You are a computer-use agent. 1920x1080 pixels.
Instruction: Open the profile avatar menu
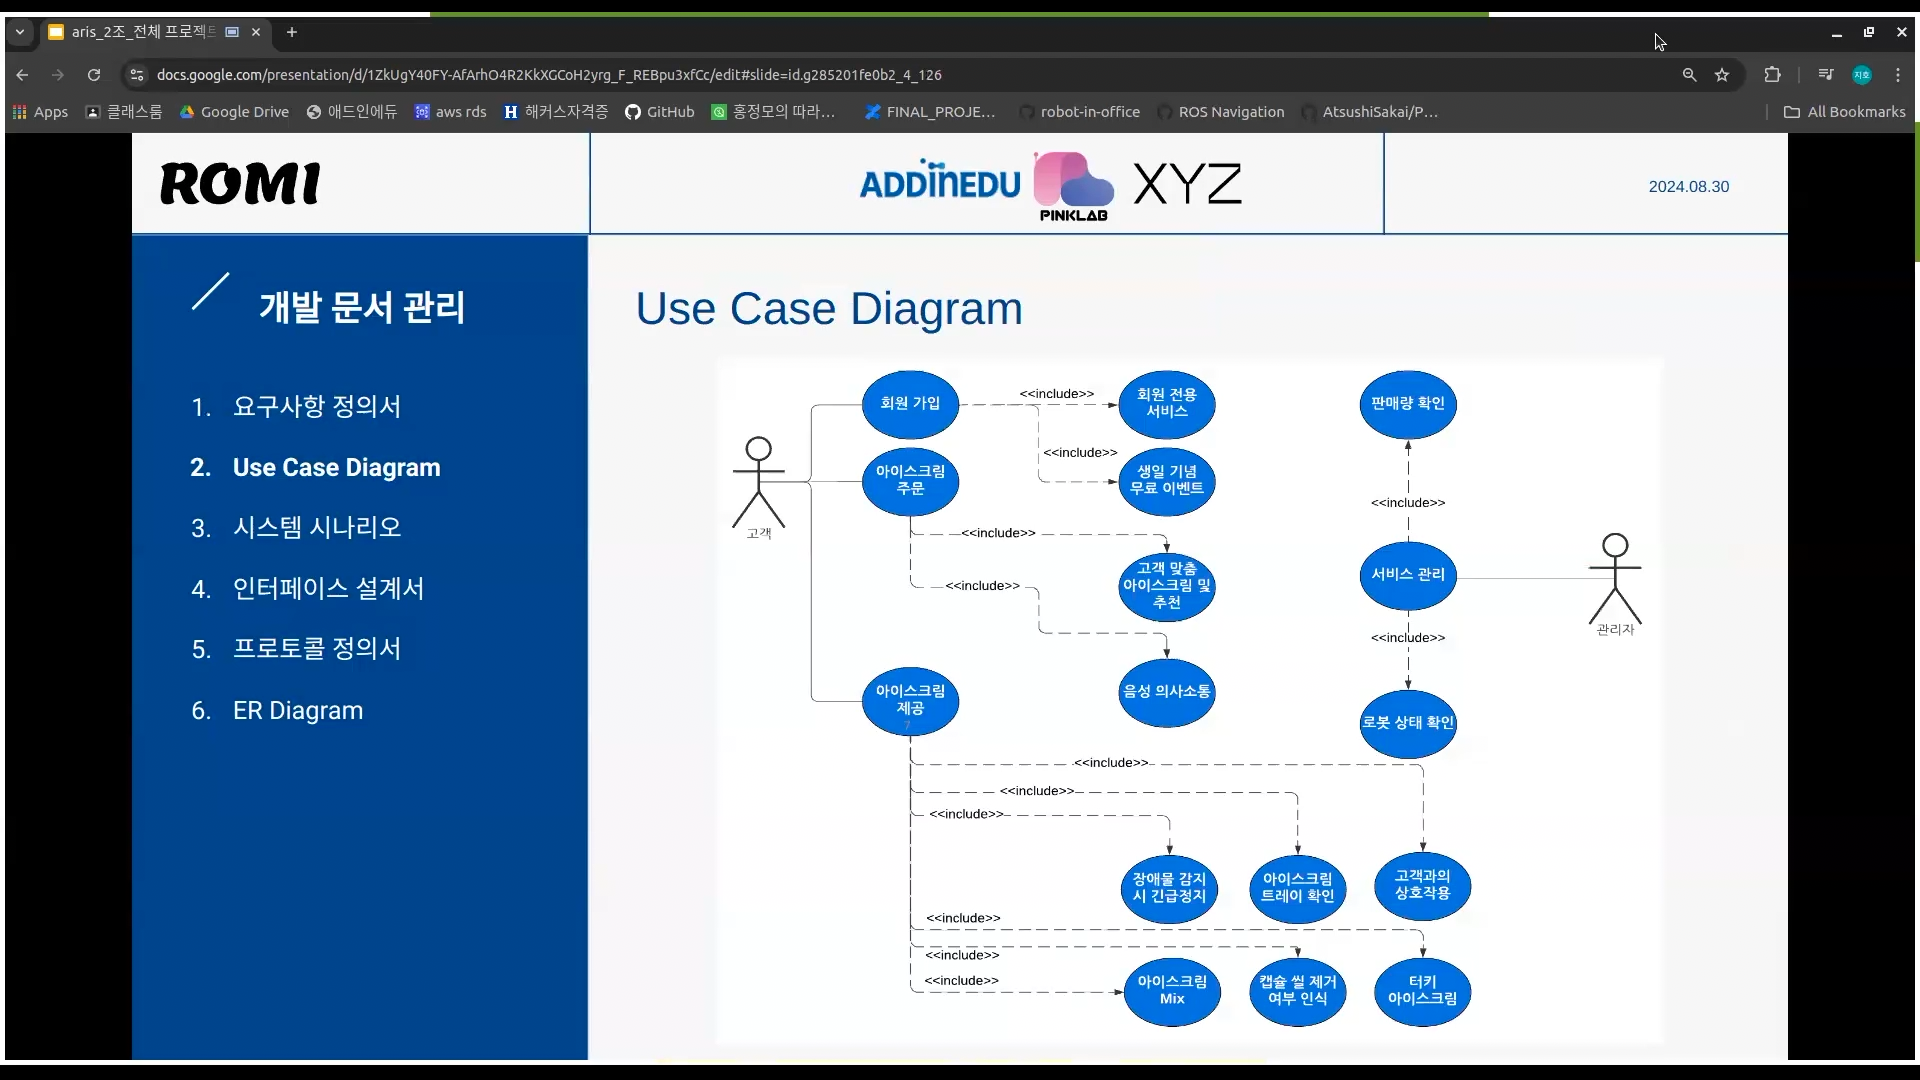(x=1862, y=75)
